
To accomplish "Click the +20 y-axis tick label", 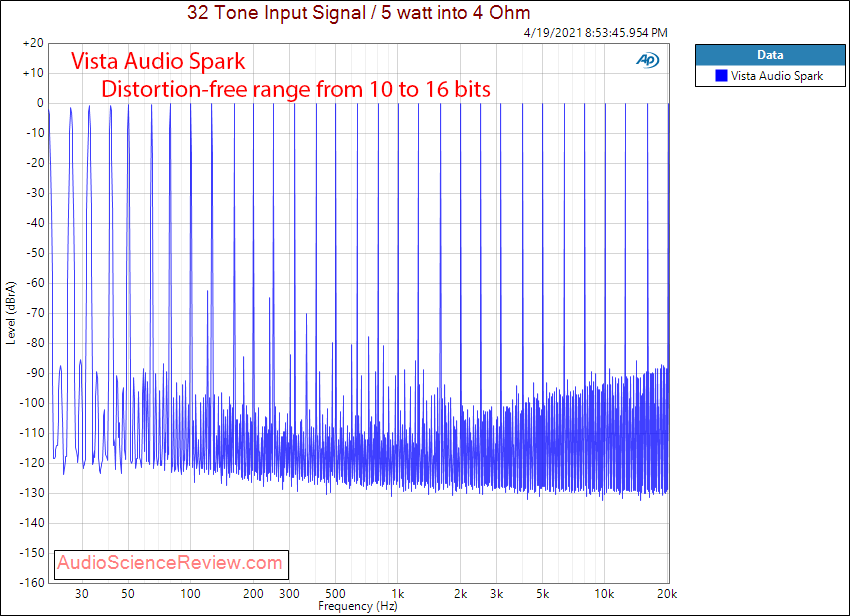I will point(33,43).
